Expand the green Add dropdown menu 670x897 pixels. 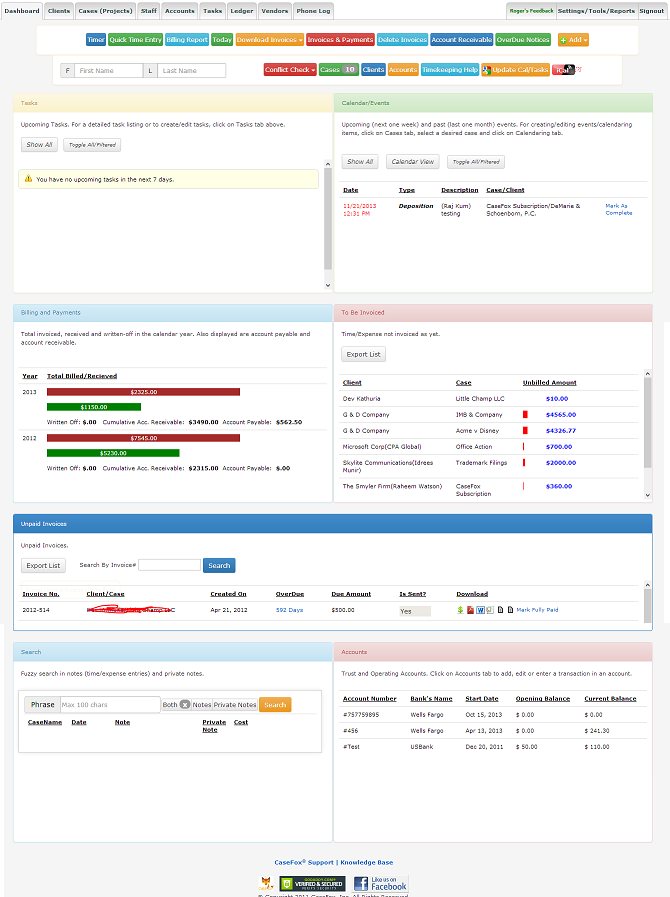573,40
